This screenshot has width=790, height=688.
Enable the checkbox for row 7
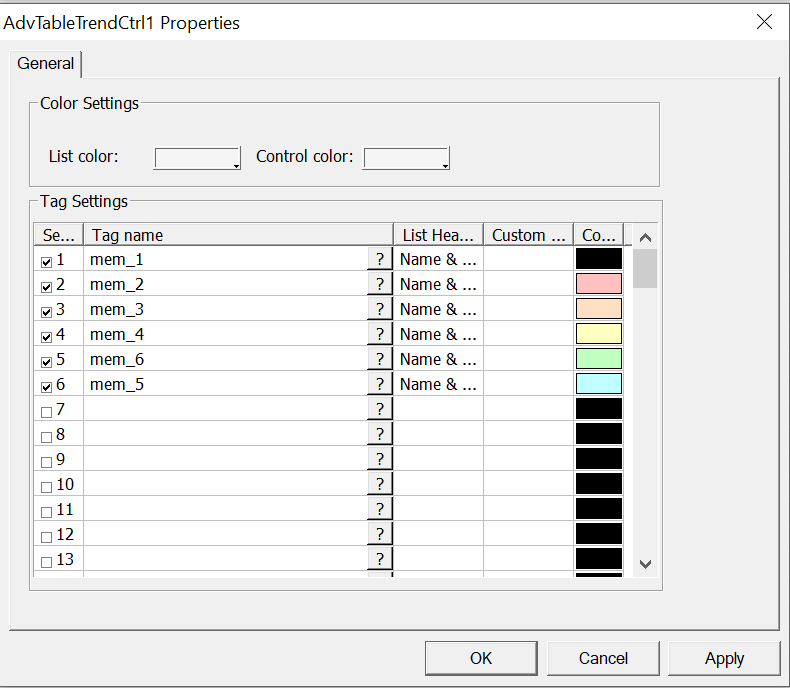(x=46, y=412)
